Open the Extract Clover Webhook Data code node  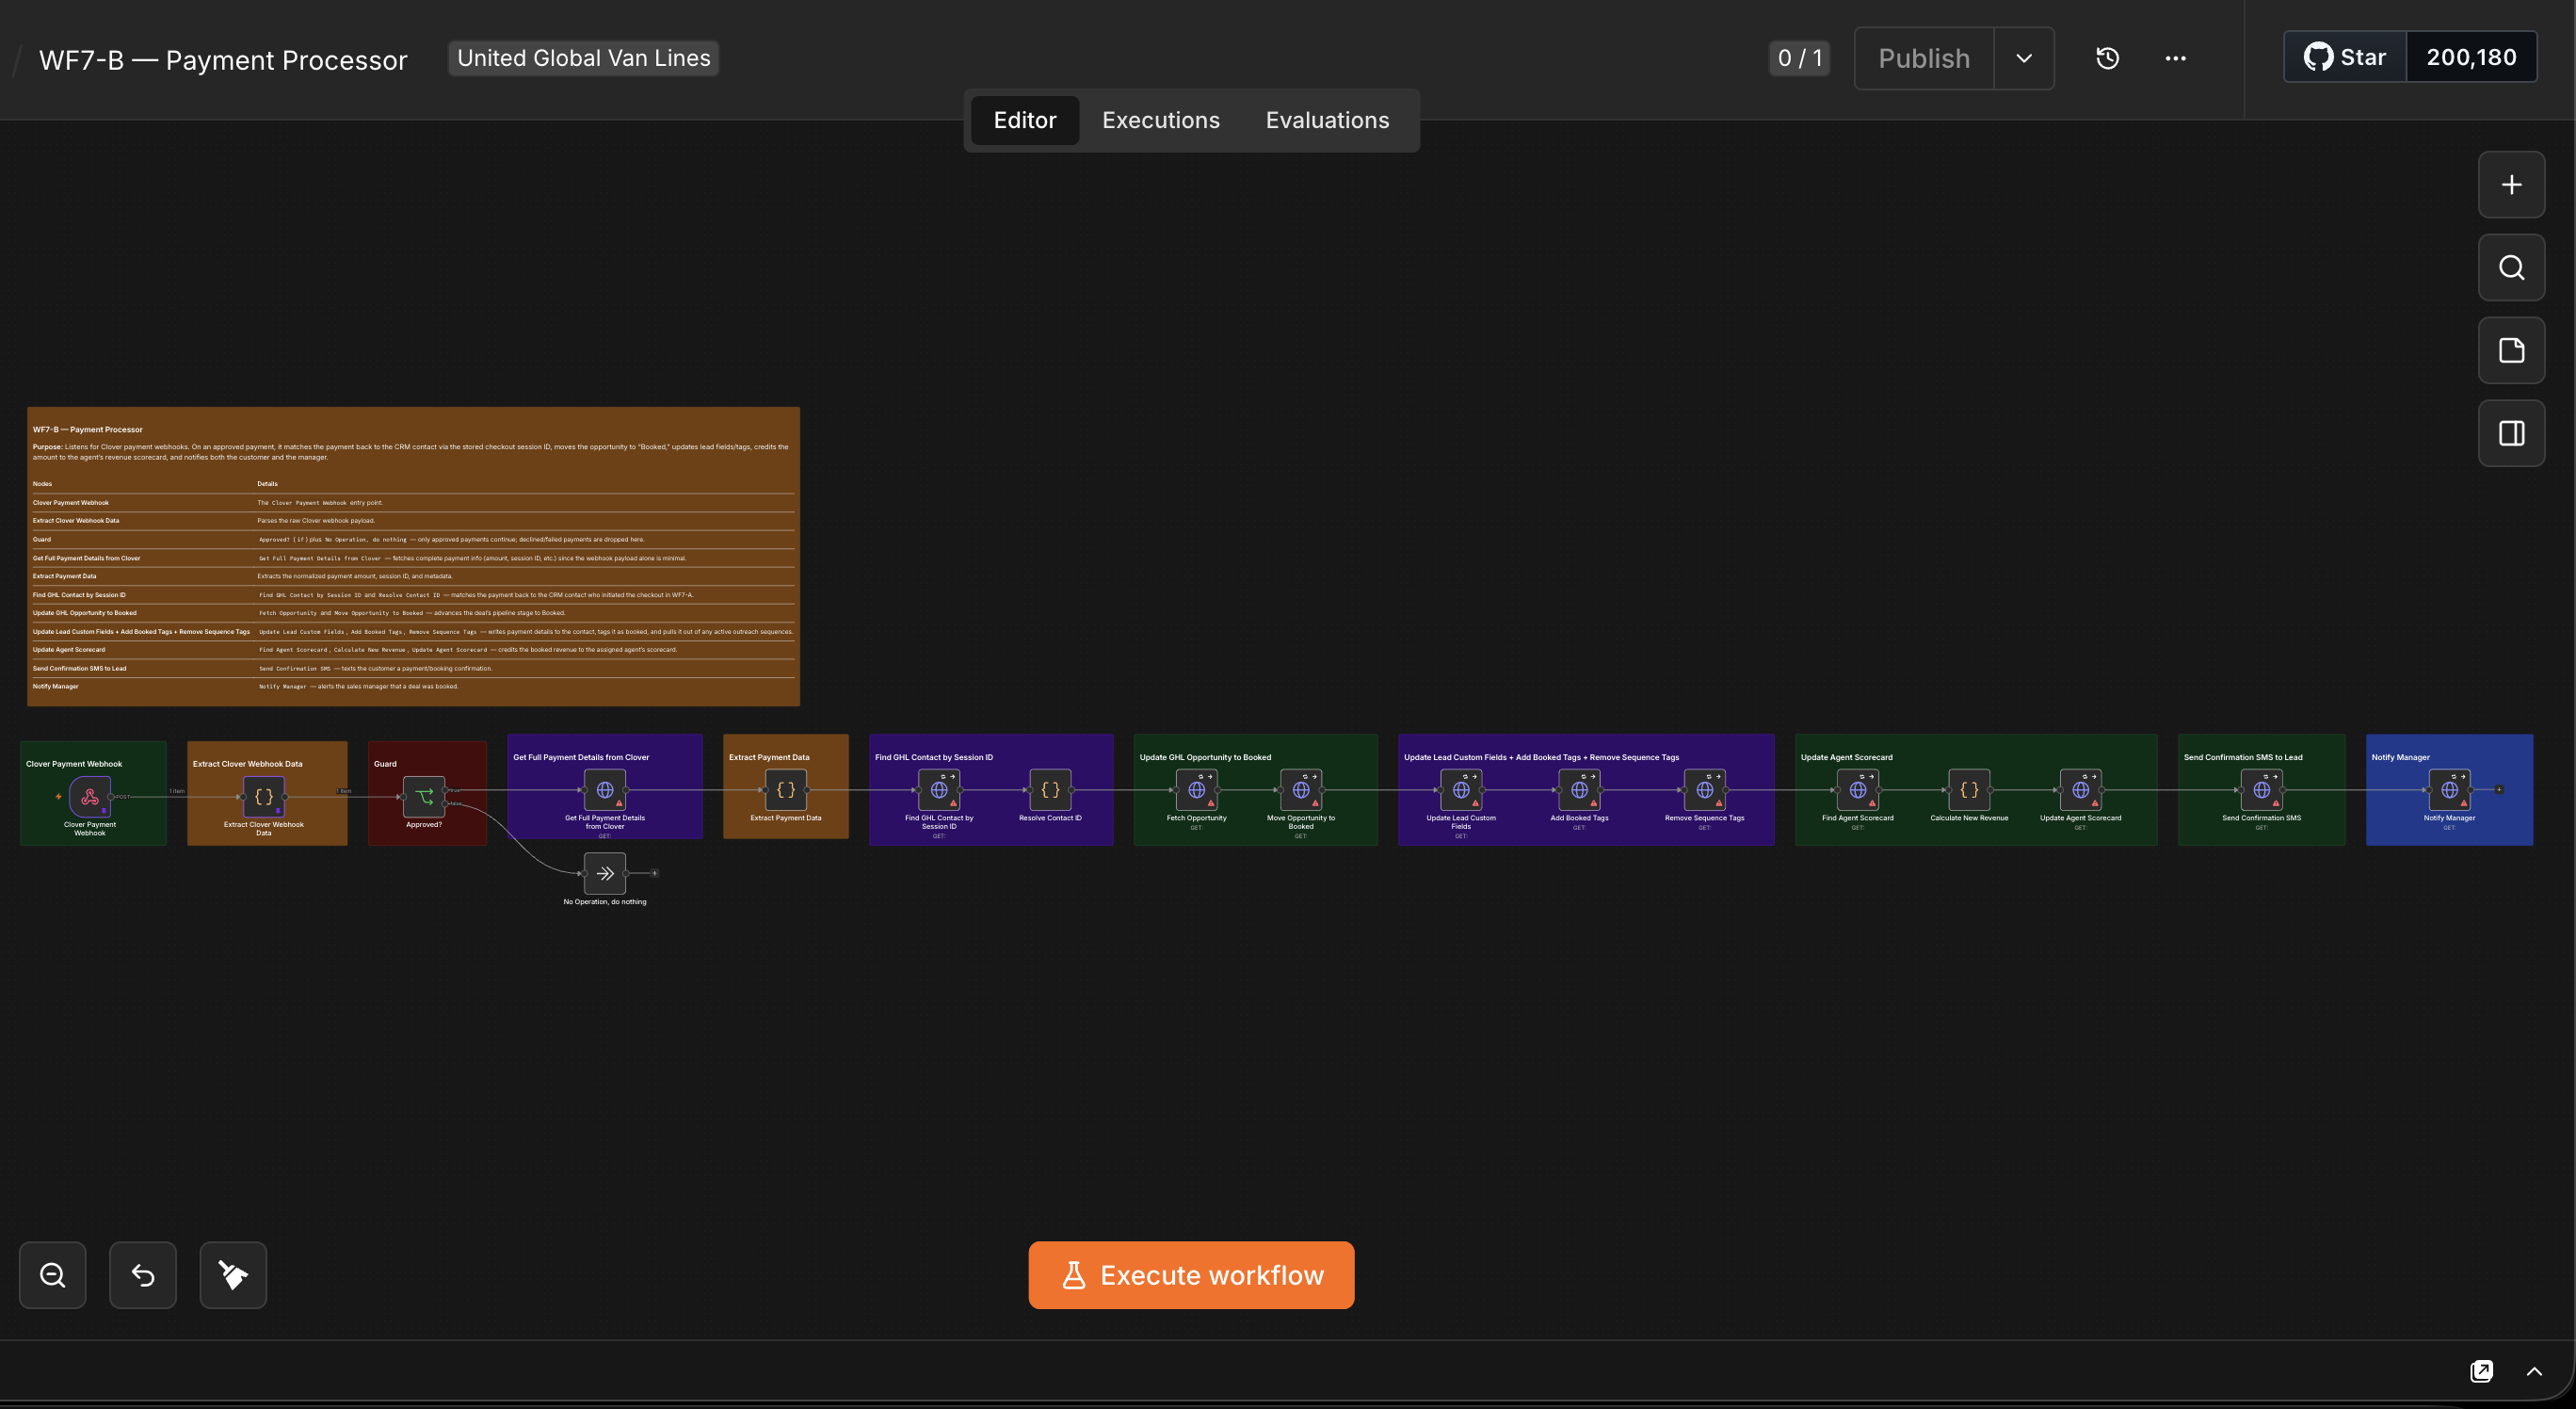point(264,796)
